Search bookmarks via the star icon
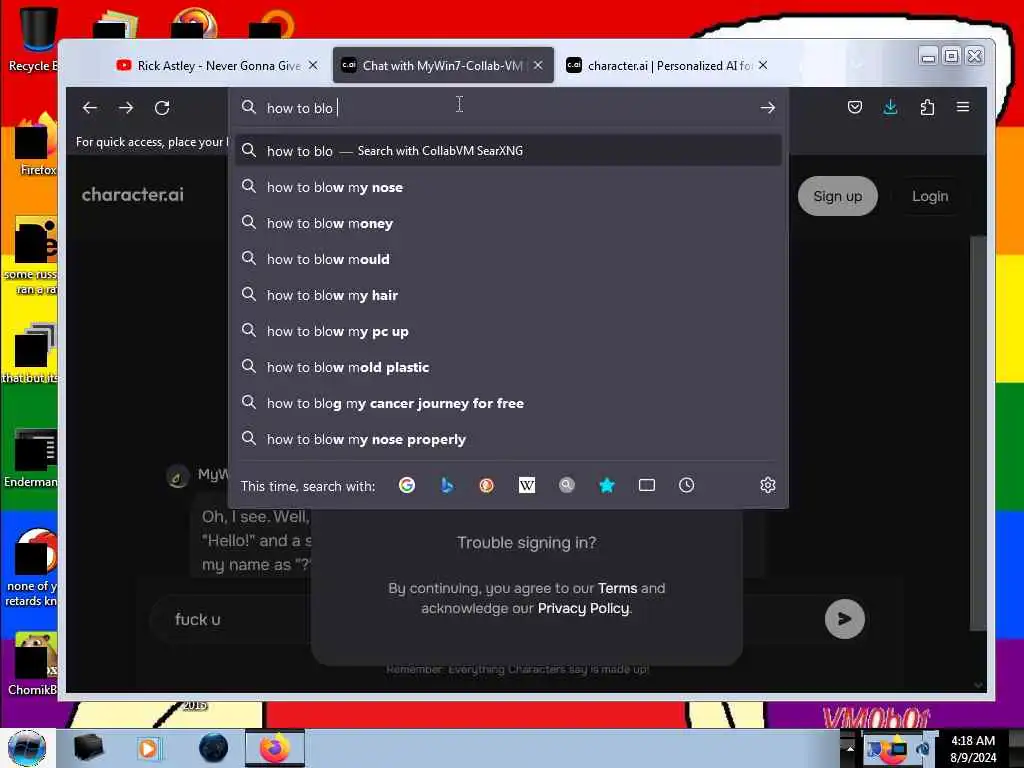Image resolution: width=1024 pixels, height=768 pixels. [x=607, y=485]
